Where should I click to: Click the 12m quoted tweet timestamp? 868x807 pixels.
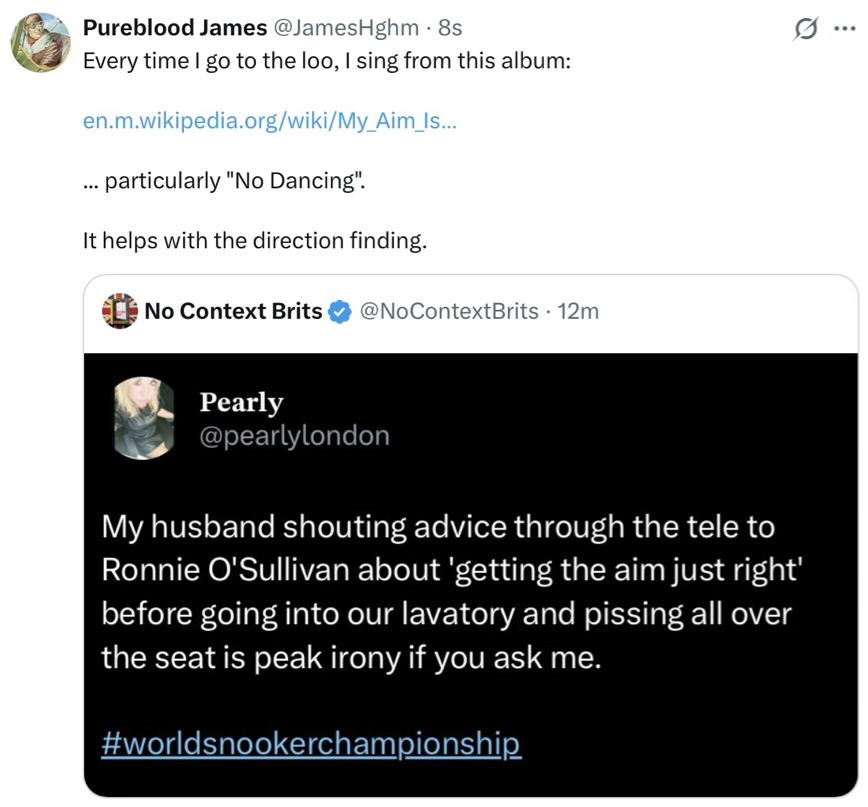pyautogui.click(x=578, y=311)
